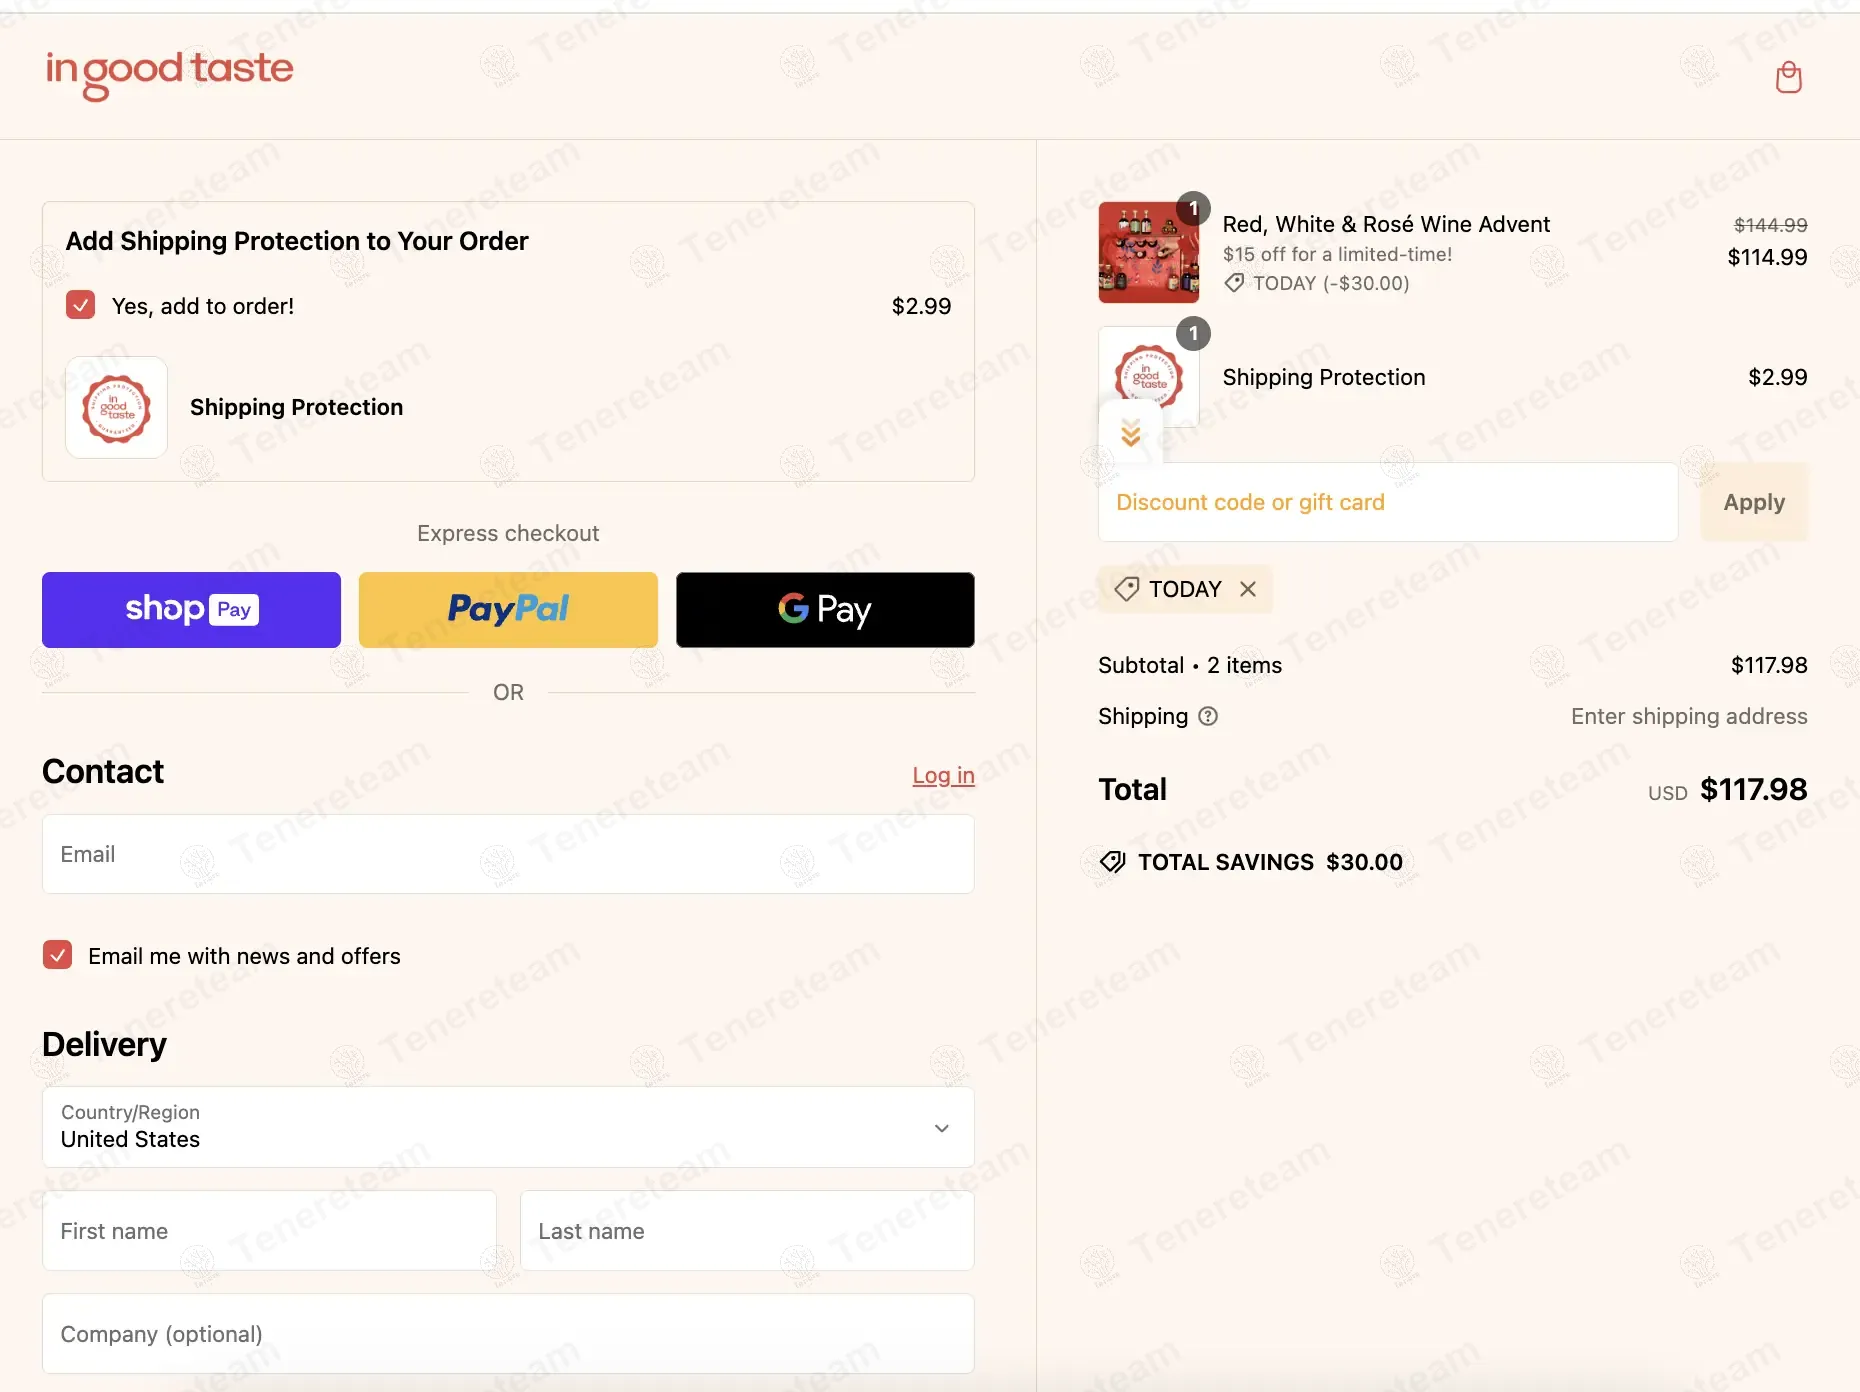Pay with Google Pay express checkout
1860x1392 pixels.
coord(825,610)
